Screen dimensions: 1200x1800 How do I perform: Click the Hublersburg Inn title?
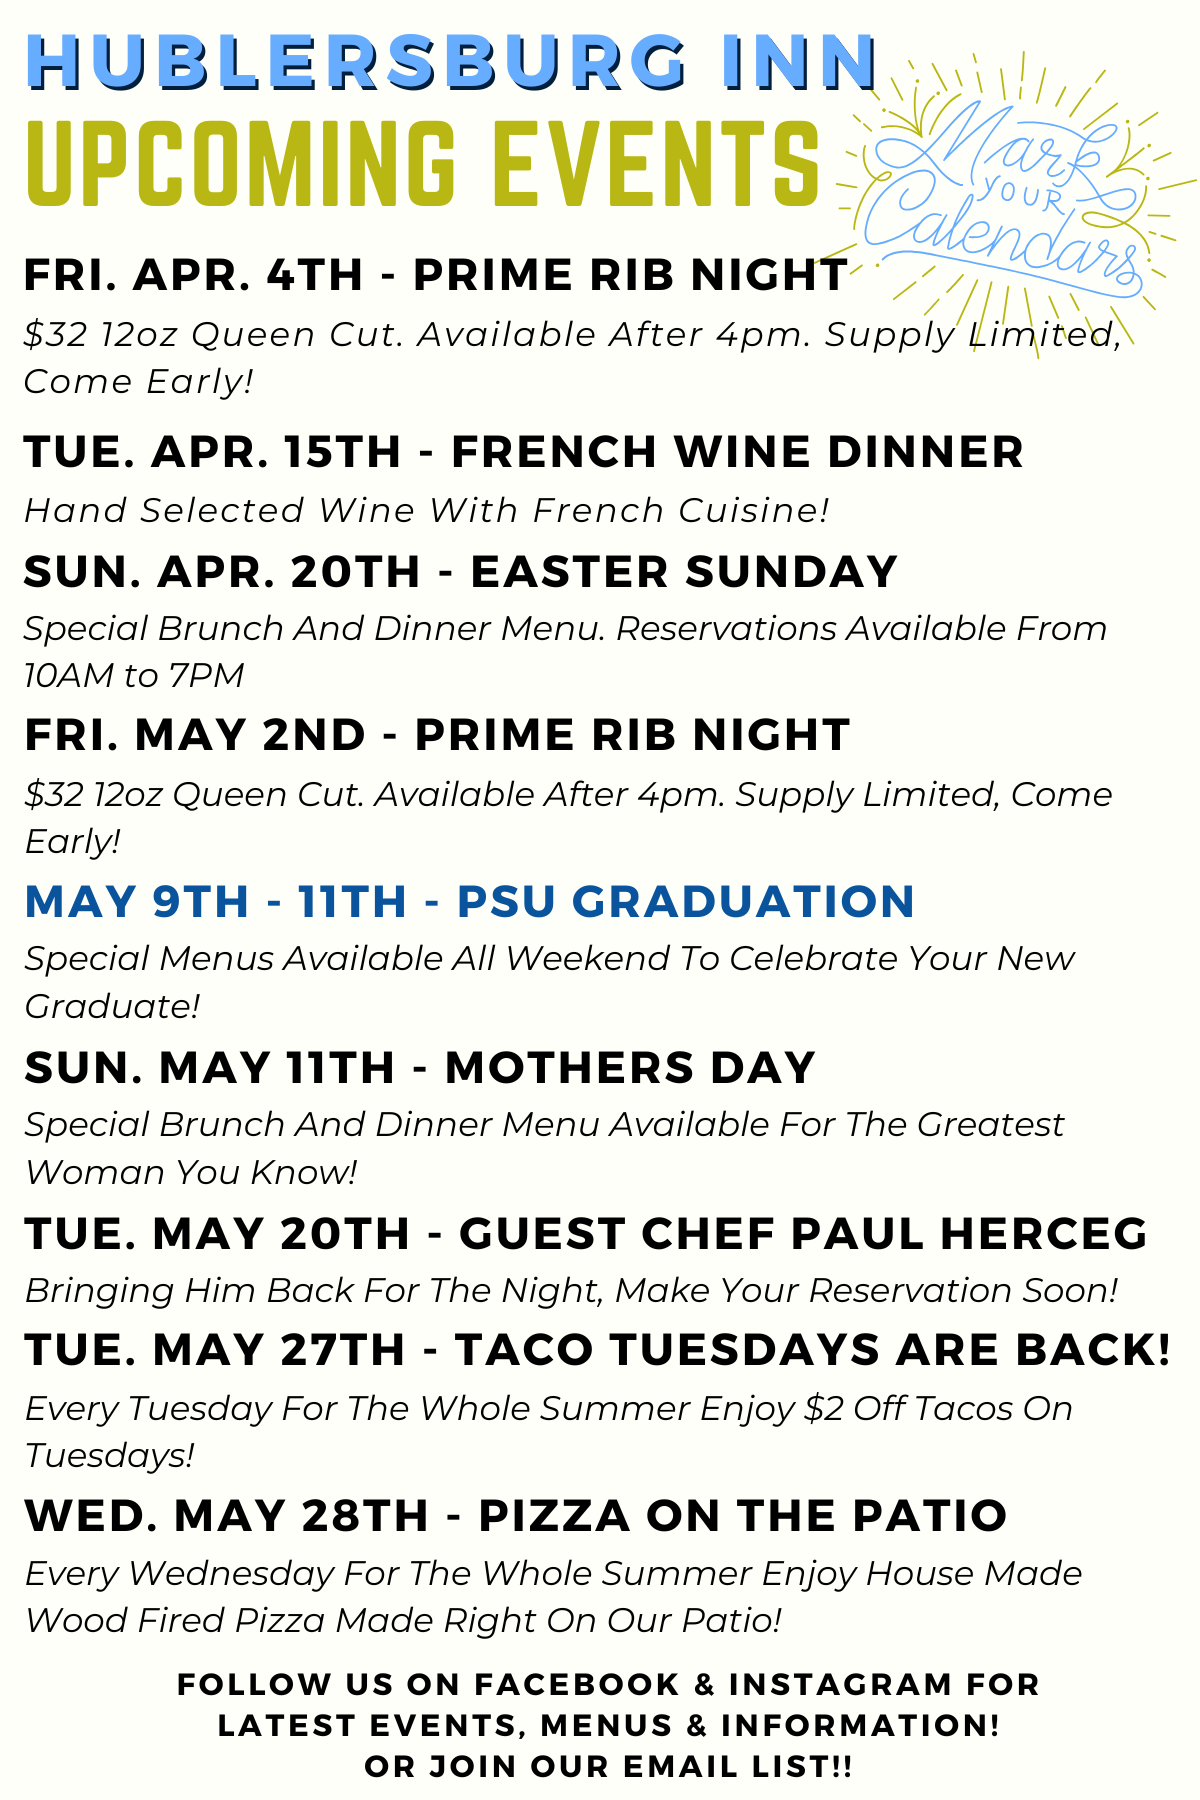[x=450, y=62]
